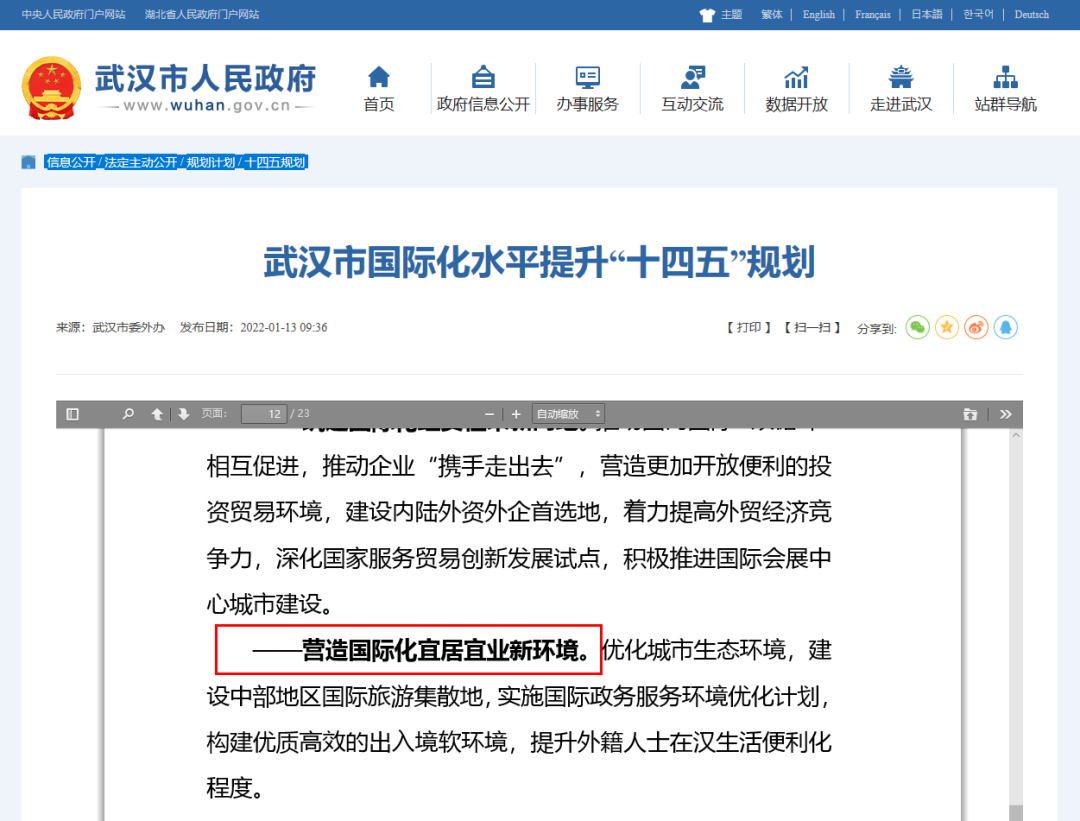Switch site language to Deutsch
Viewport: 1080px width, 821px height.
[1031, 14]
